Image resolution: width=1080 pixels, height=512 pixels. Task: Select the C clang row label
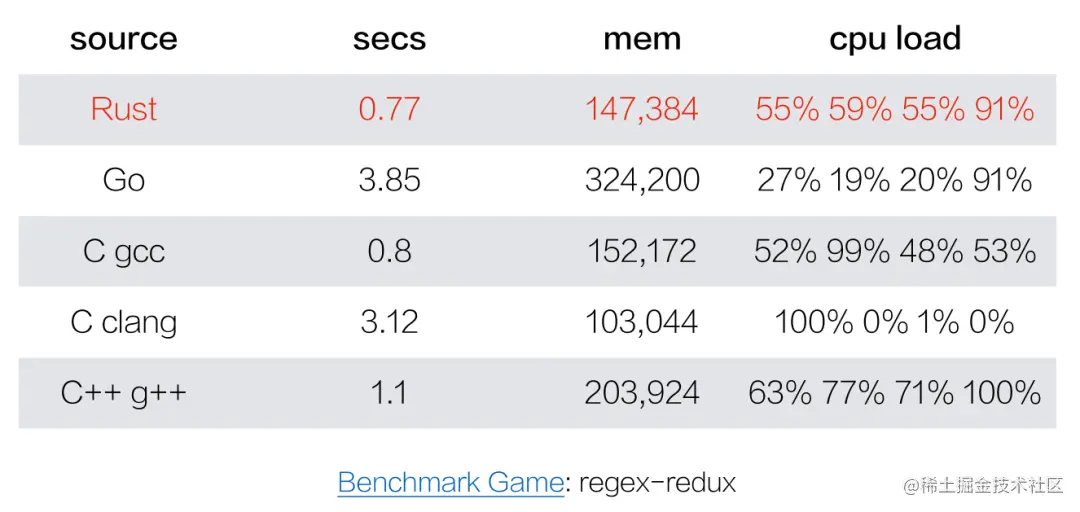124,322
